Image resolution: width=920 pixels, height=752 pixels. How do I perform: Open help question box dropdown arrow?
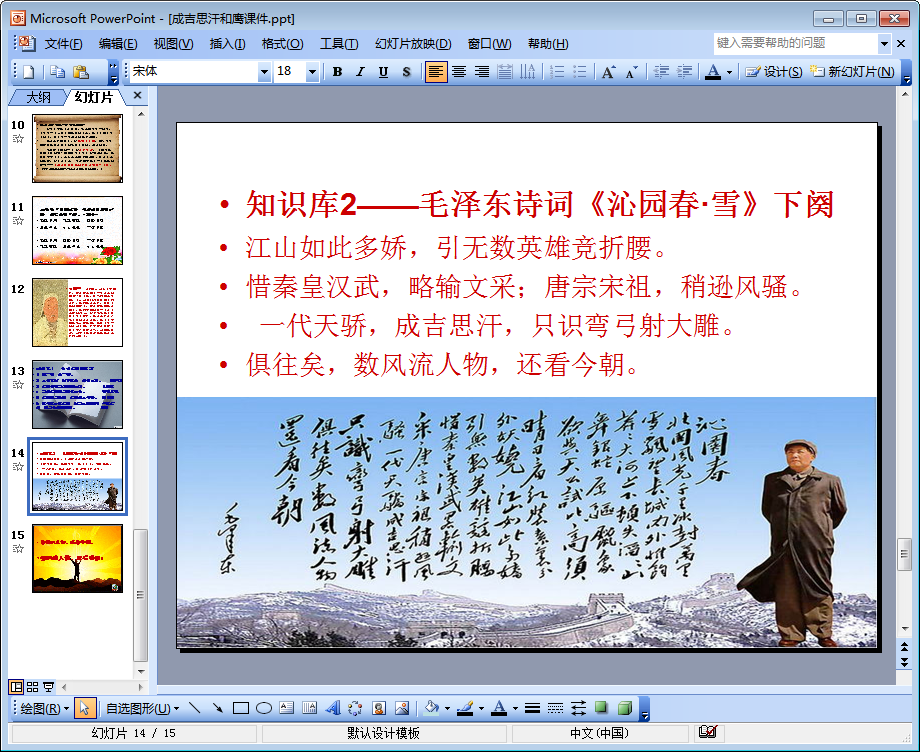pyautogui.click(x=884, y=43)
